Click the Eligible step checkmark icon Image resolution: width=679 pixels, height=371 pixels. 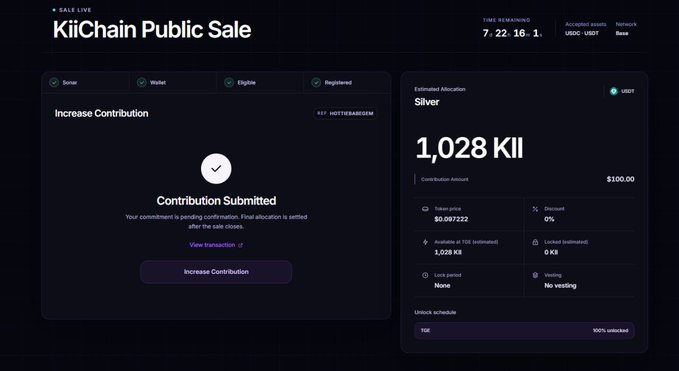[x=229, y=82]
